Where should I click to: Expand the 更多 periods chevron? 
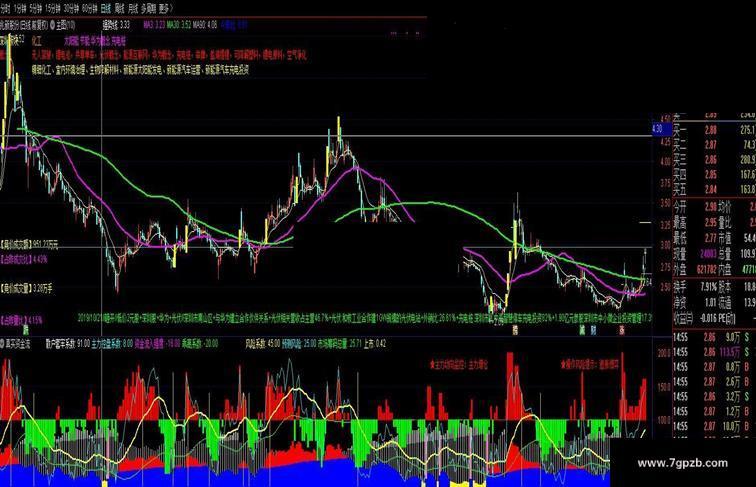(x=166, y=8)
